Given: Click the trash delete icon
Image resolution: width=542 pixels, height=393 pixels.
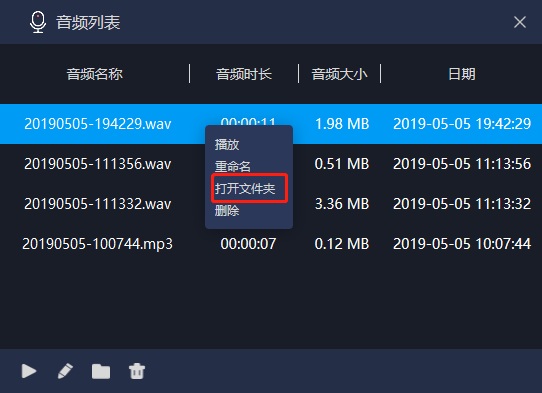Looking at the screenshot, I should 137,371.
